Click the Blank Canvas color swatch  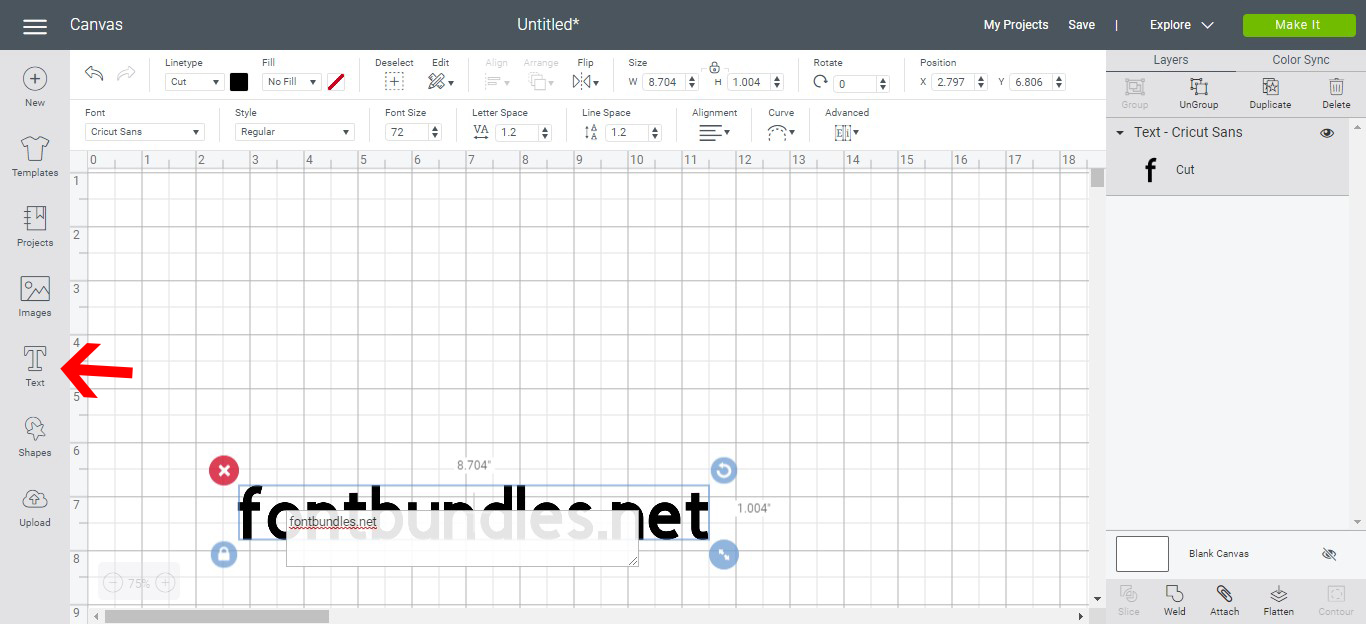tap(1142, 554)
